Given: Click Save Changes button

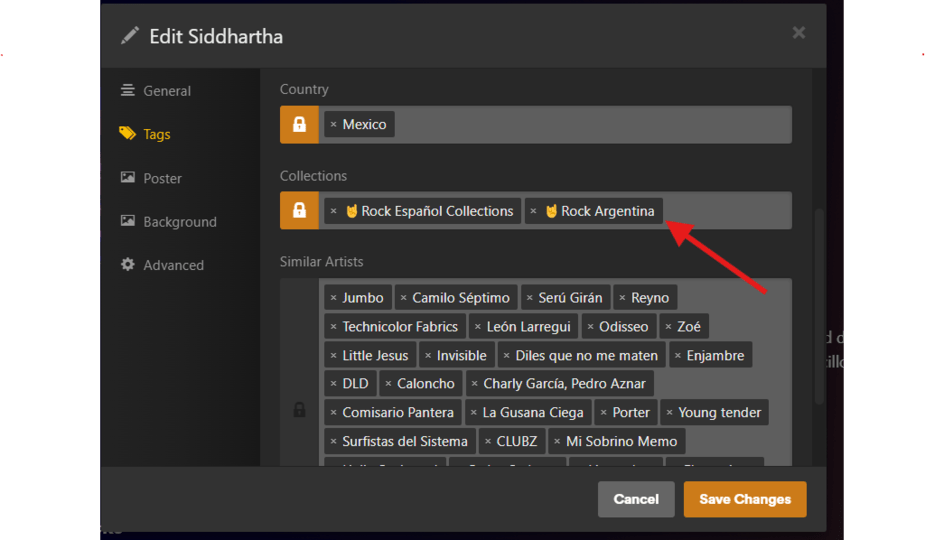Looking at the screenshot, I should tap(745, 499).
